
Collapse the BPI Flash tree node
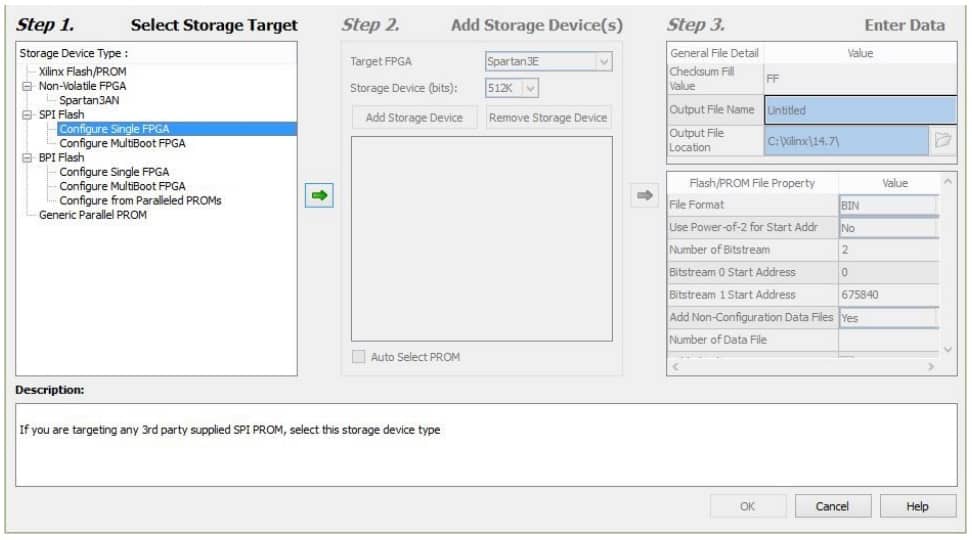(x=27, y=158)
